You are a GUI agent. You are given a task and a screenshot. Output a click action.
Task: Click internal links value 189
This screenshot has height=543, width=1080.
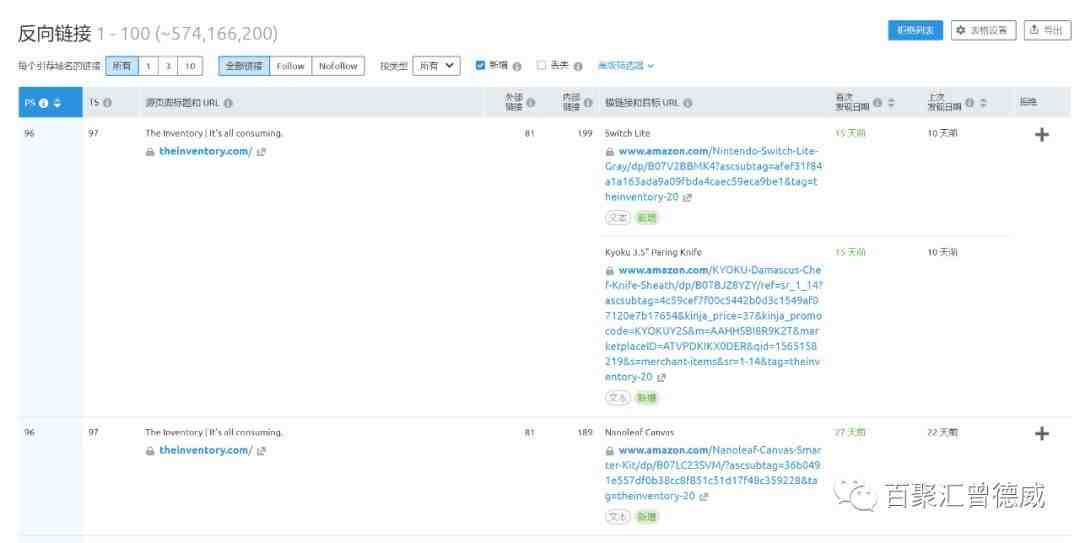tap(585, 433)
